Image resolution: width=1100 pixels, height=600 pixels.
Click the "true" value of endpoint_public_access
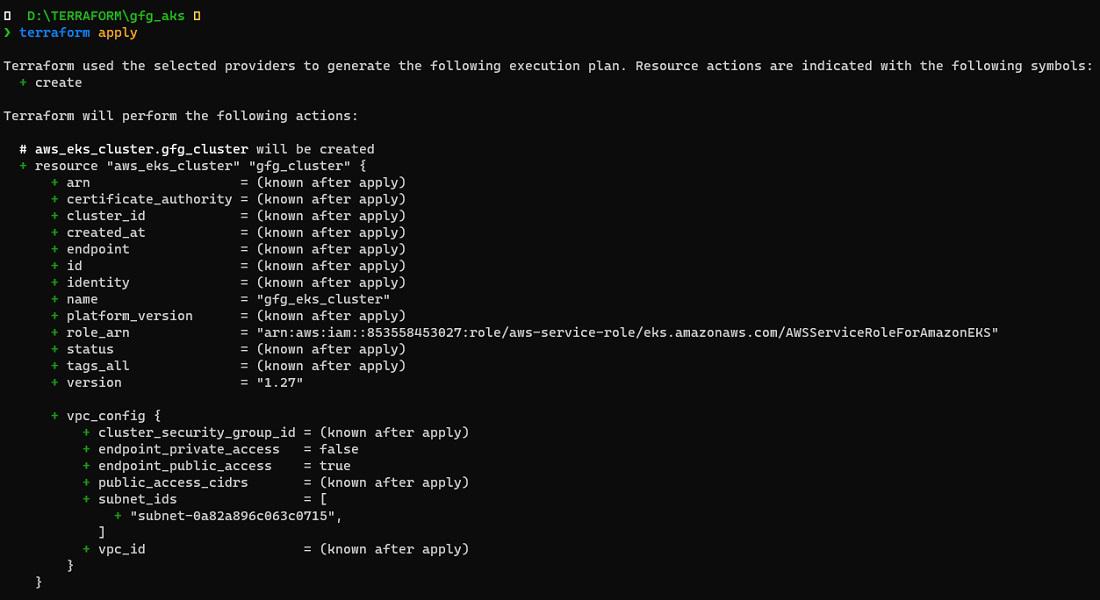coord(335,466)
